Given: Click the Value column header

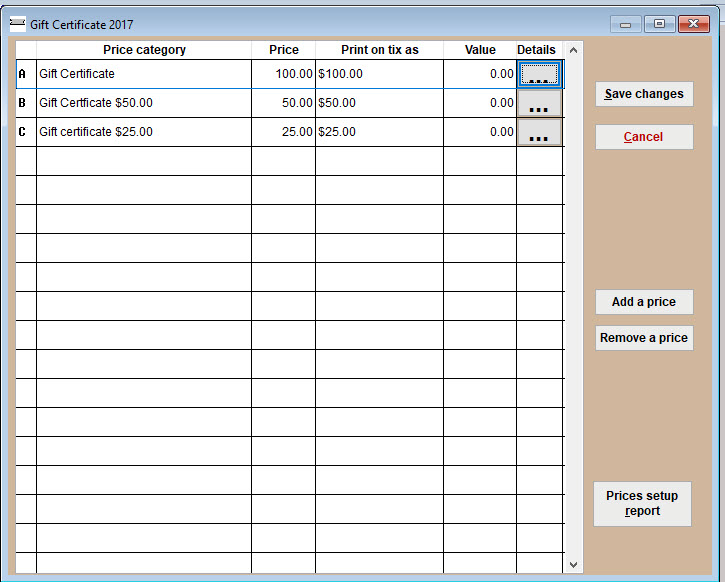Looking at the screenshot, I should click(x=480, y=50).
